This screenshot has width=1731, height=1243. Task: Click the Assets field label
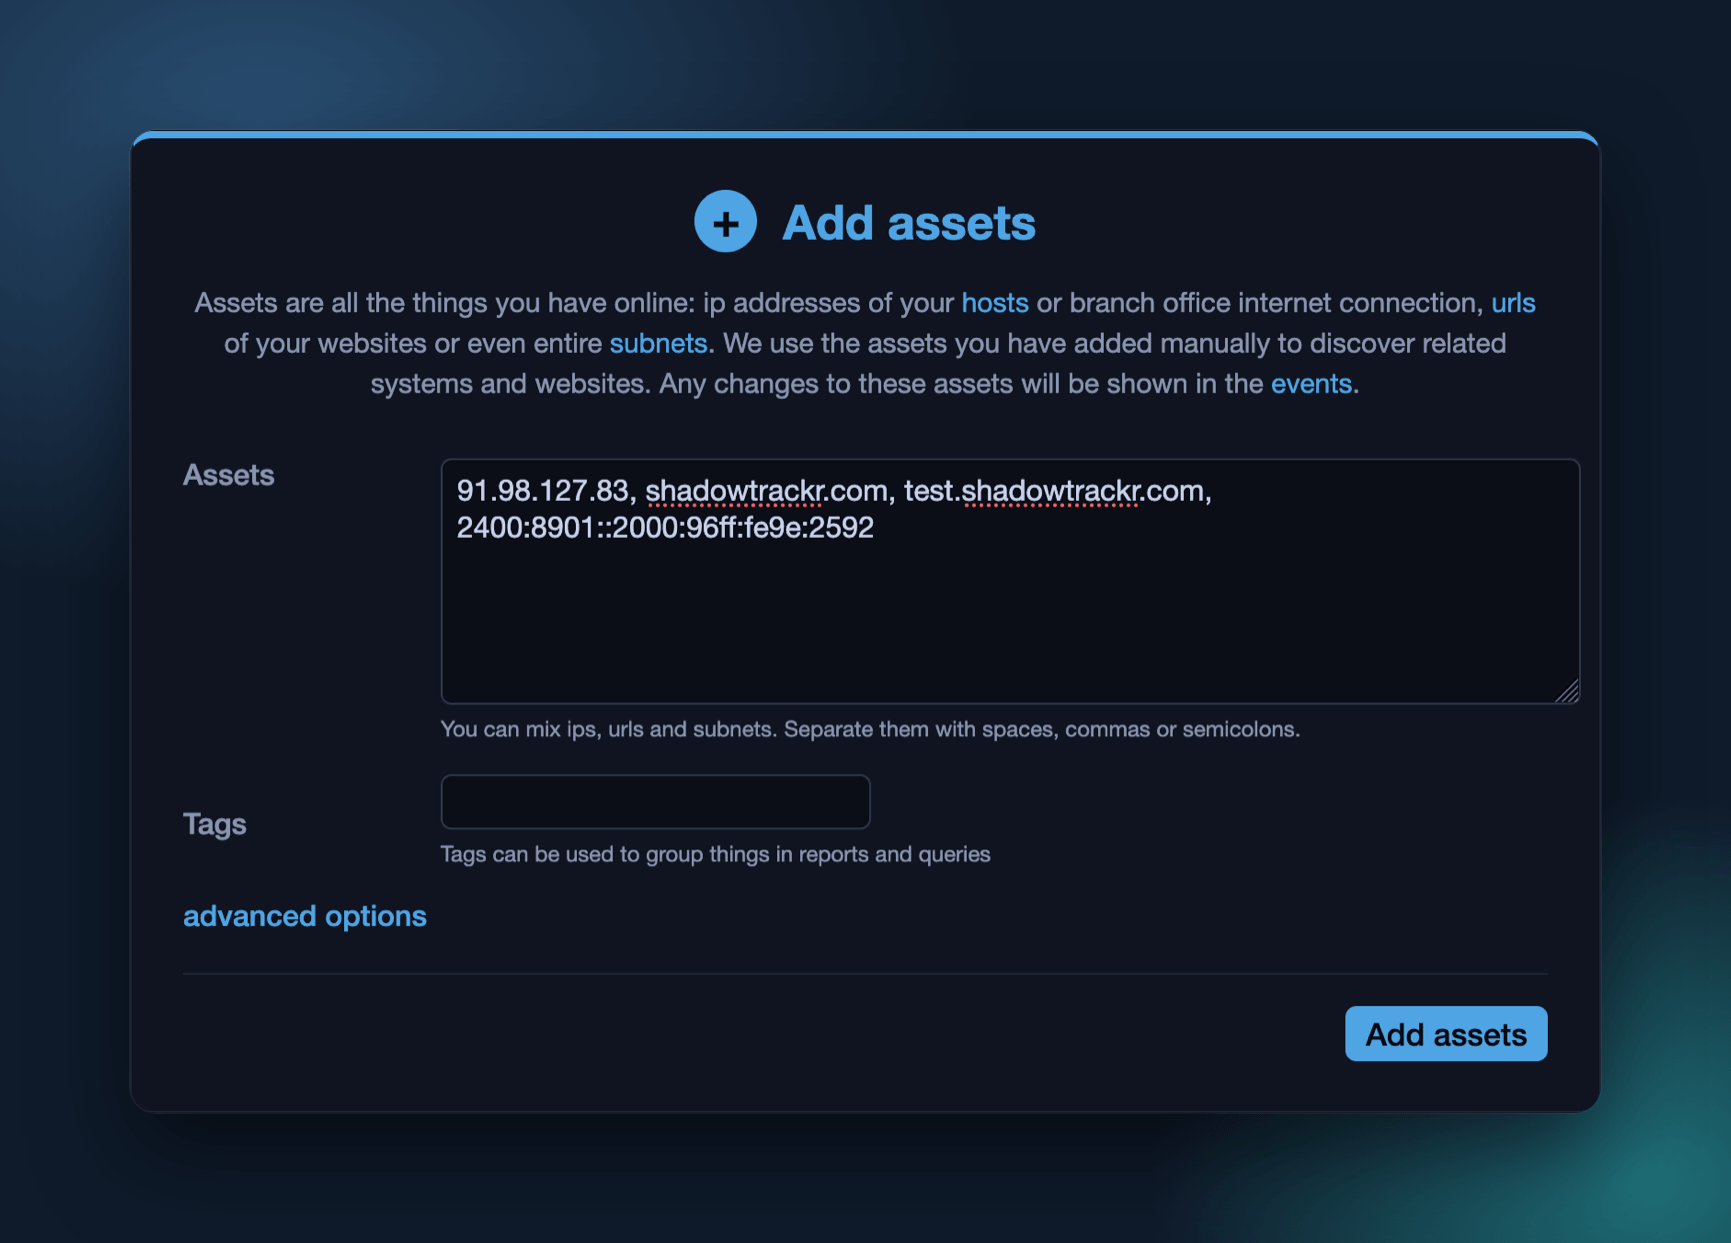228,475
